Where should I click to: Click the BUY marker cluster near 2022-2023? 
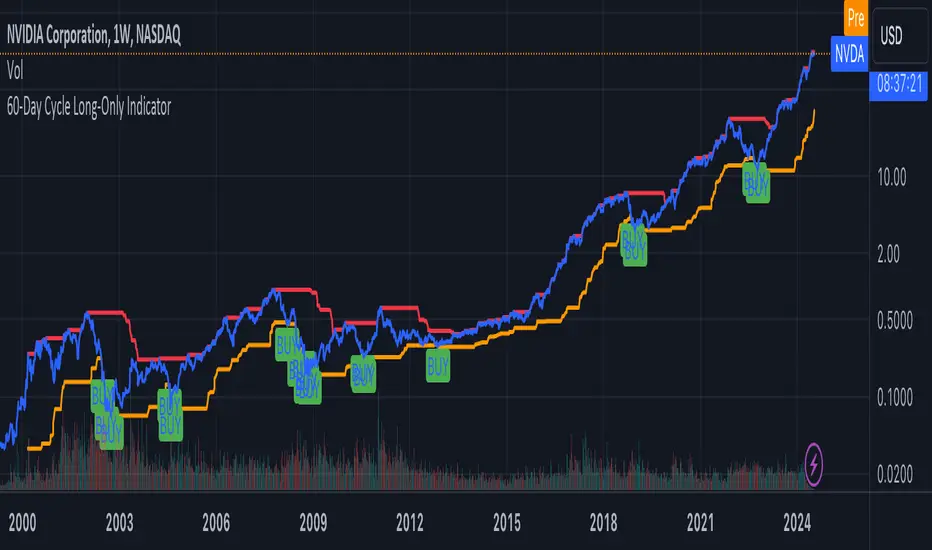(757, 183)
